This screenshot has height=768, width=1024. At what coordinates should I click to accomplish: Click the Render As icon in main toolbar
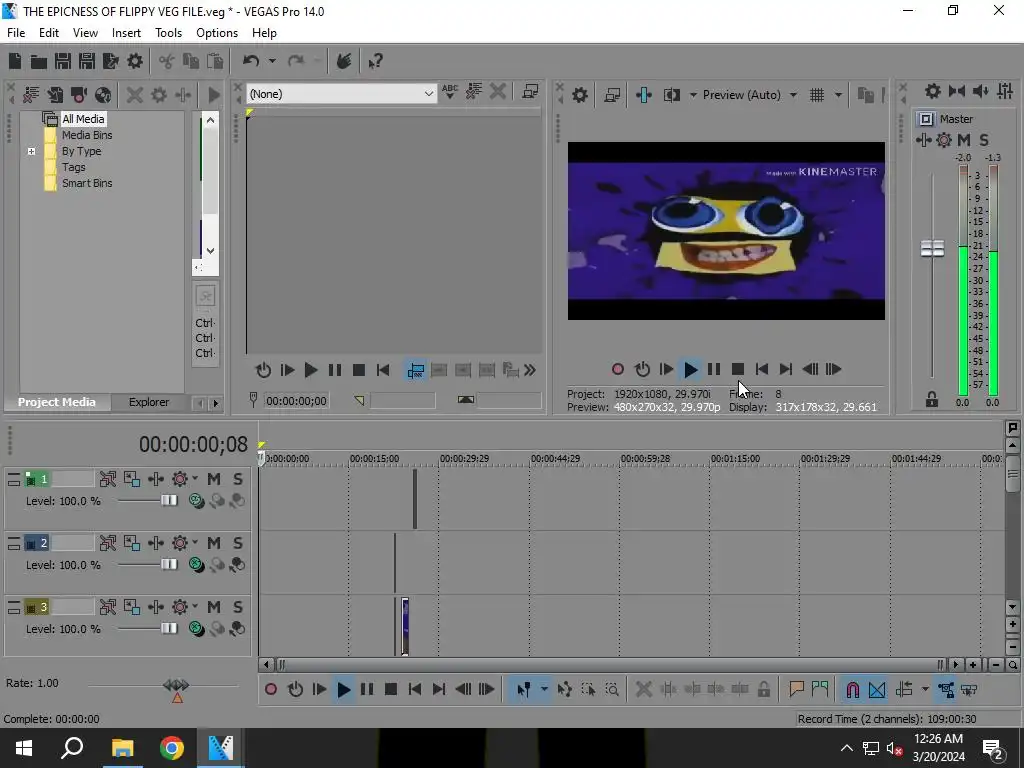pos(111,61)
